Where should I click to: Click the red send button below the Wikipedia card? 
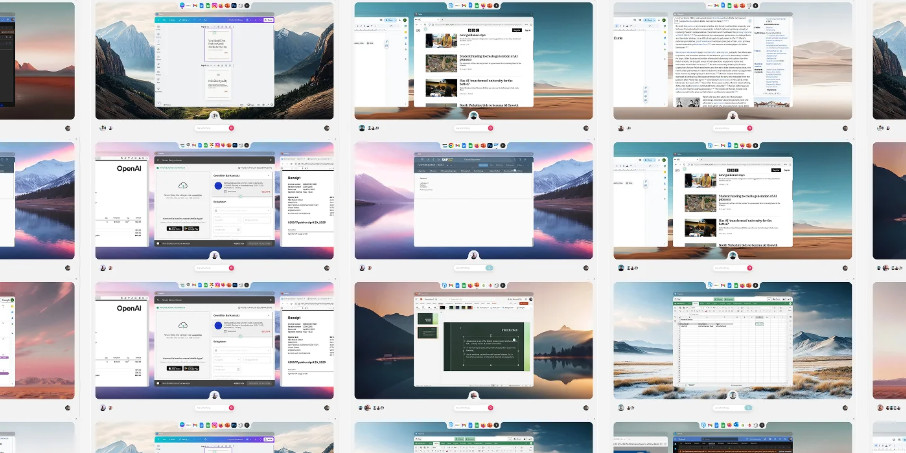pos(749,128)
